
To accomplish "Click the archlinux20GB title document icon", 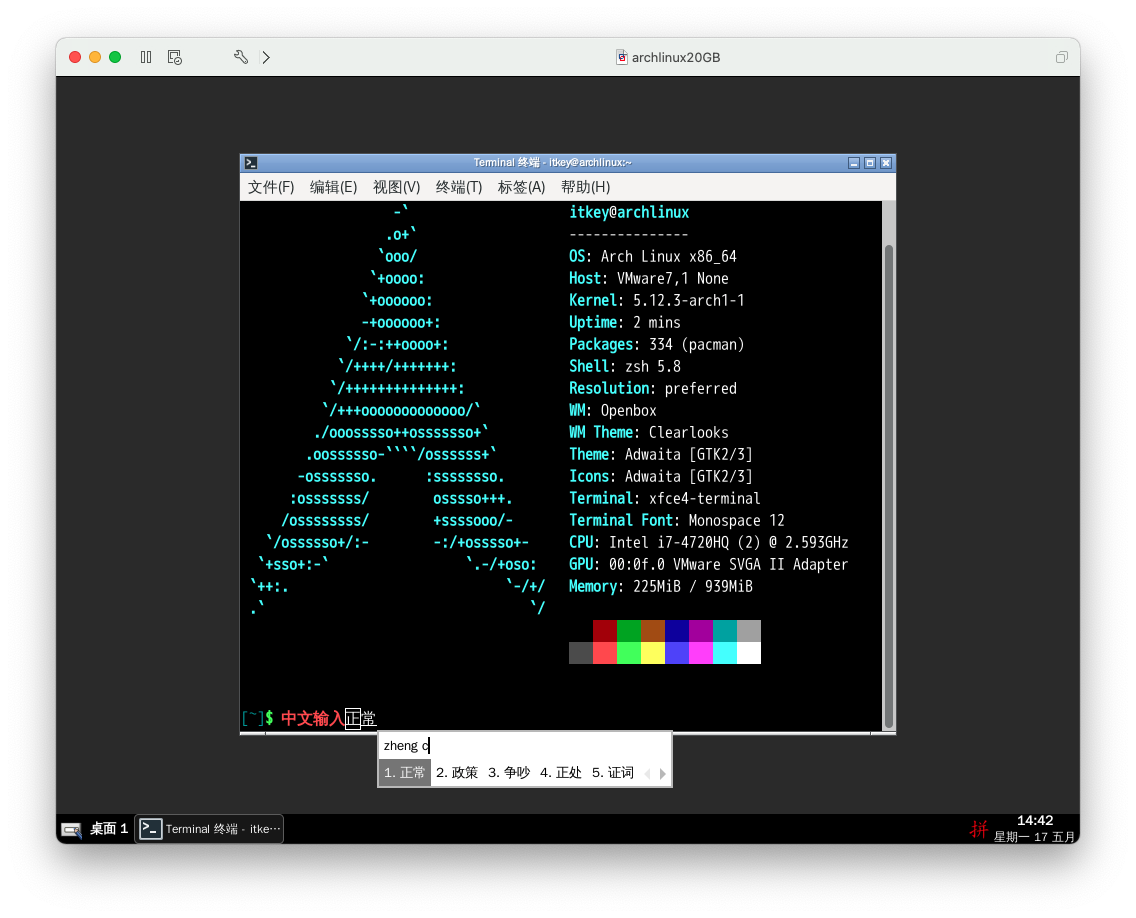I will click(622, 57).
